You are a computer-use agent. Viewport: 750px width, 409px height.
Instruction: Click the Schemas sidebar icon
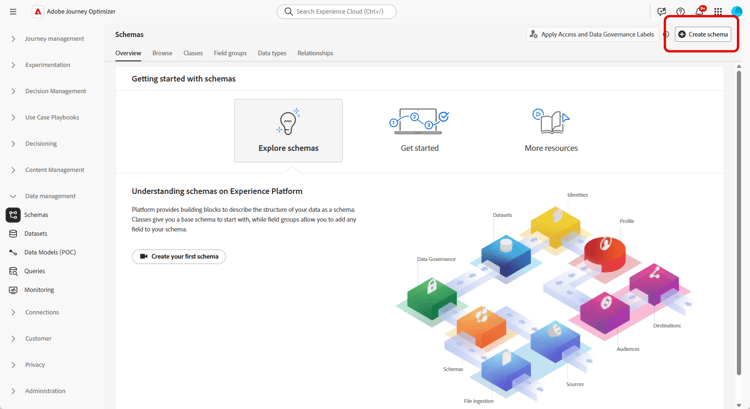pyautogui.click(x=13, y=215)
